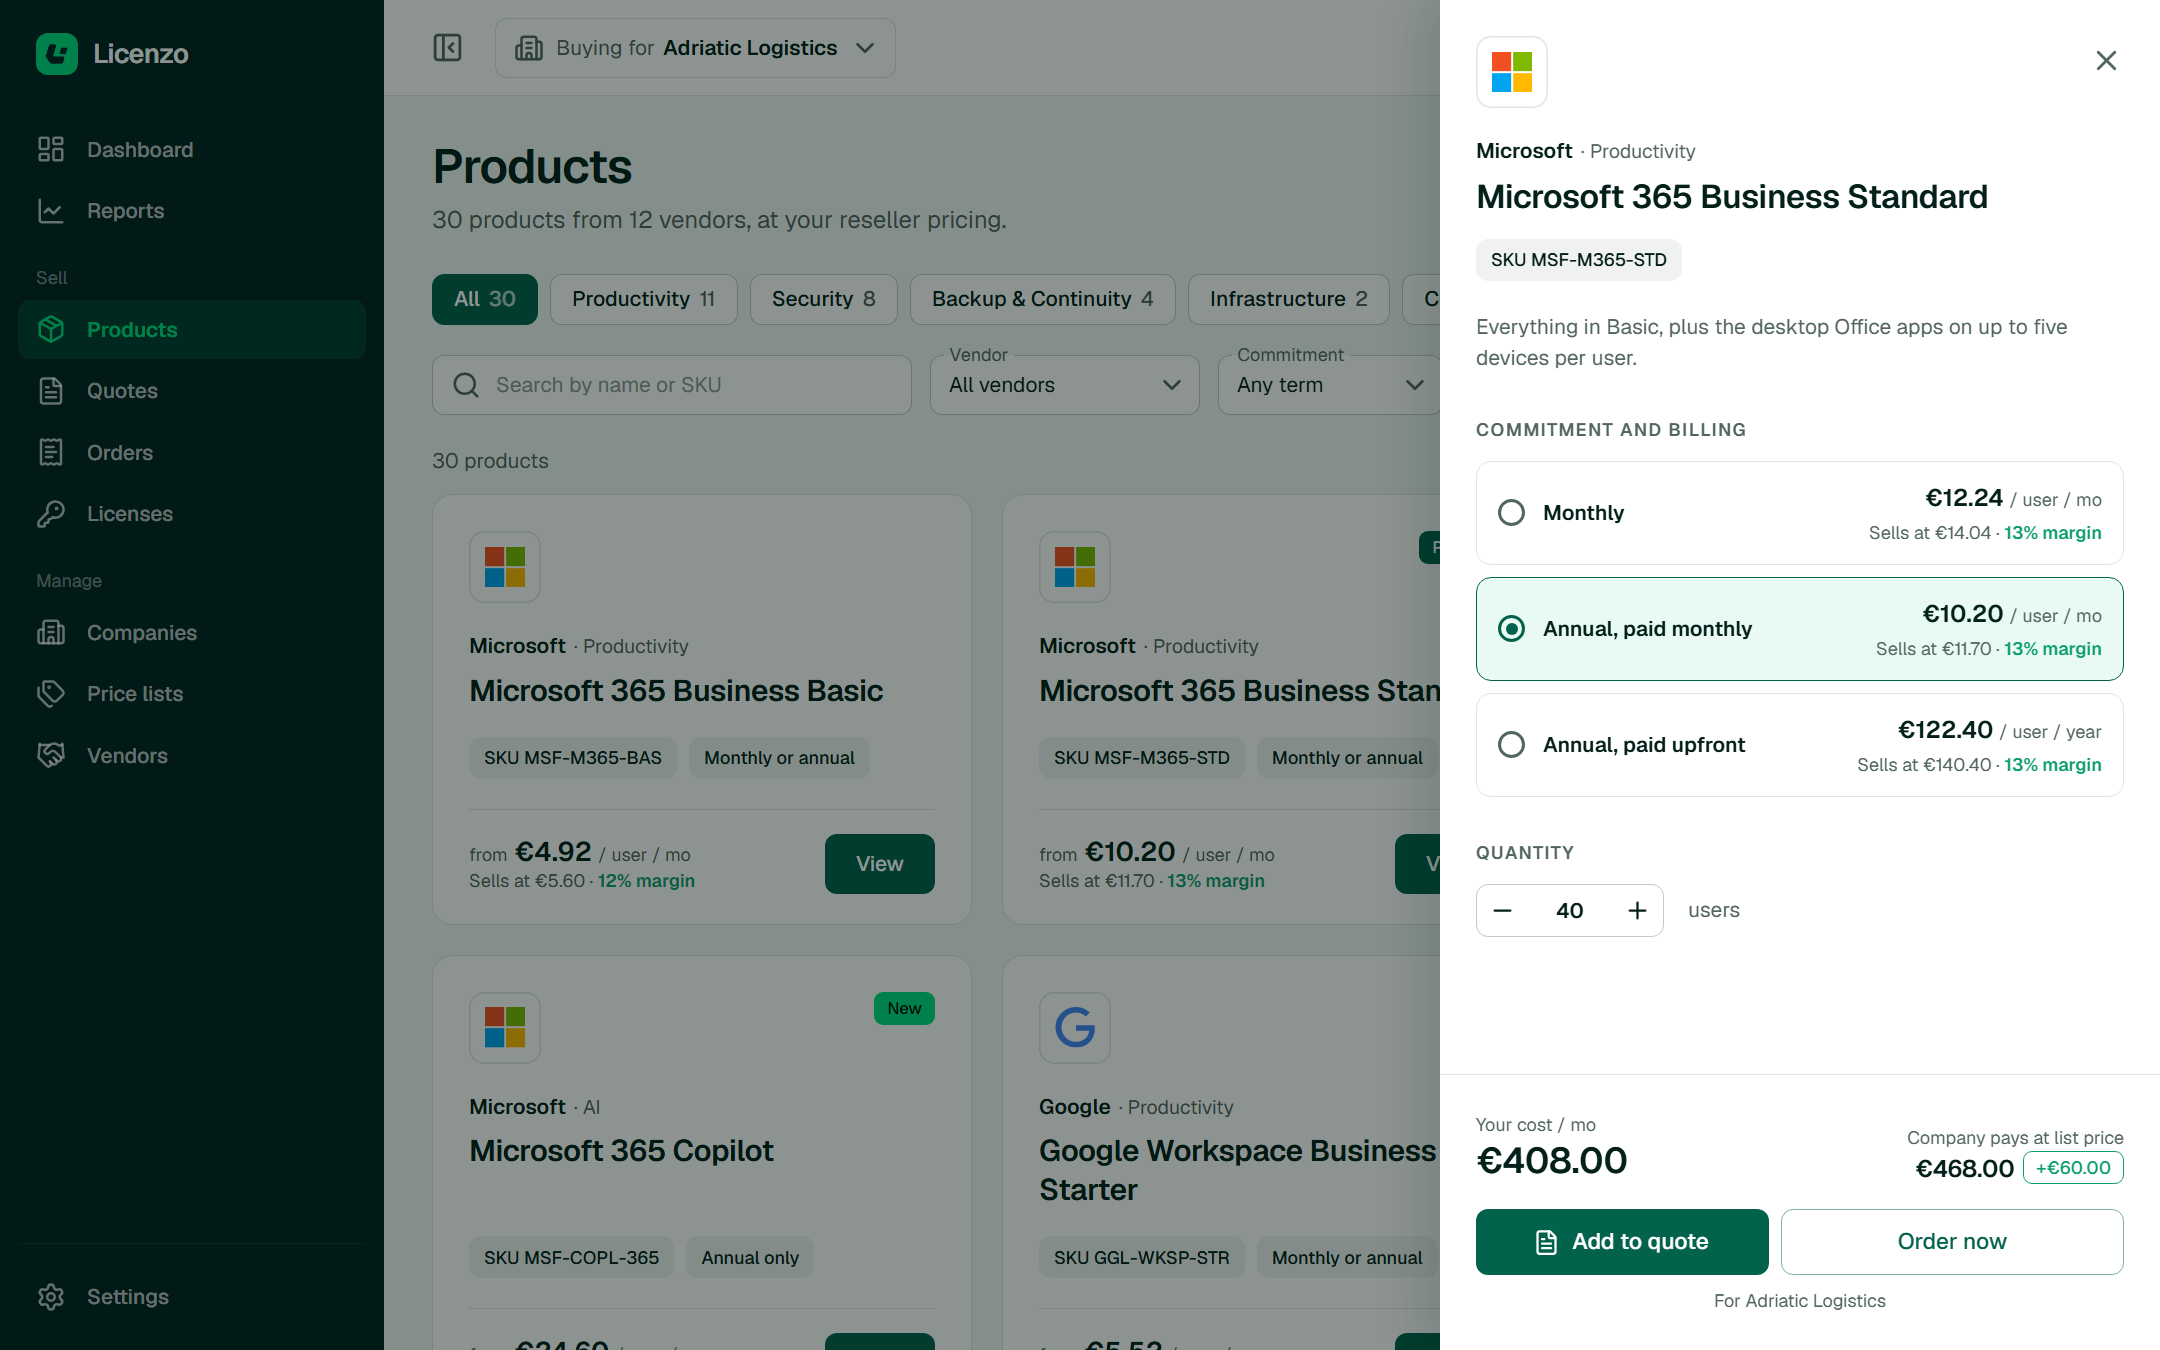This screenshot has height=1350, width=2160.
Task: Switch to the Productivity category tab
Action: tap(644, 299)
